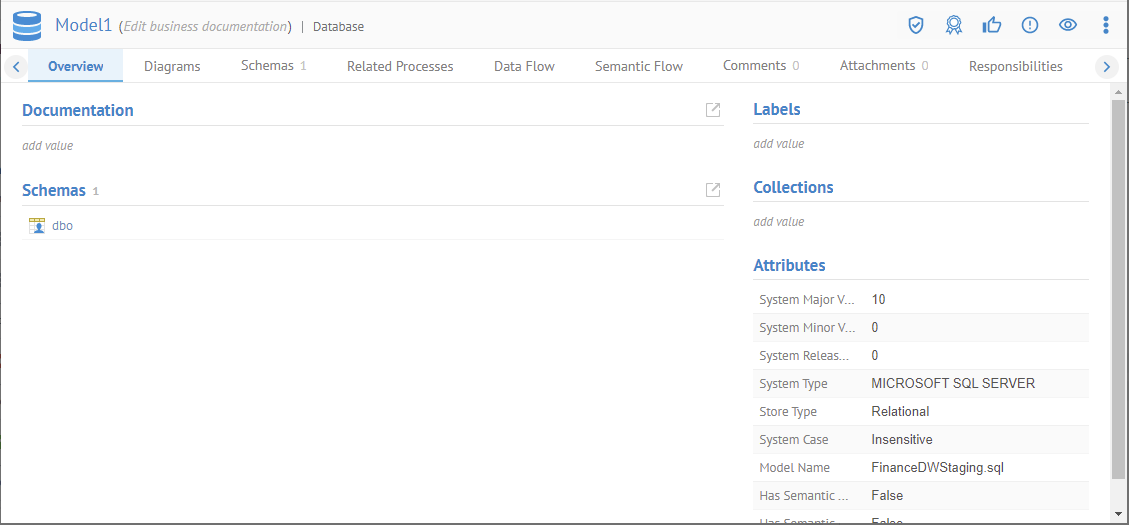
Task: Click the award ribbon endorsement icon
Action: point(954,25)
